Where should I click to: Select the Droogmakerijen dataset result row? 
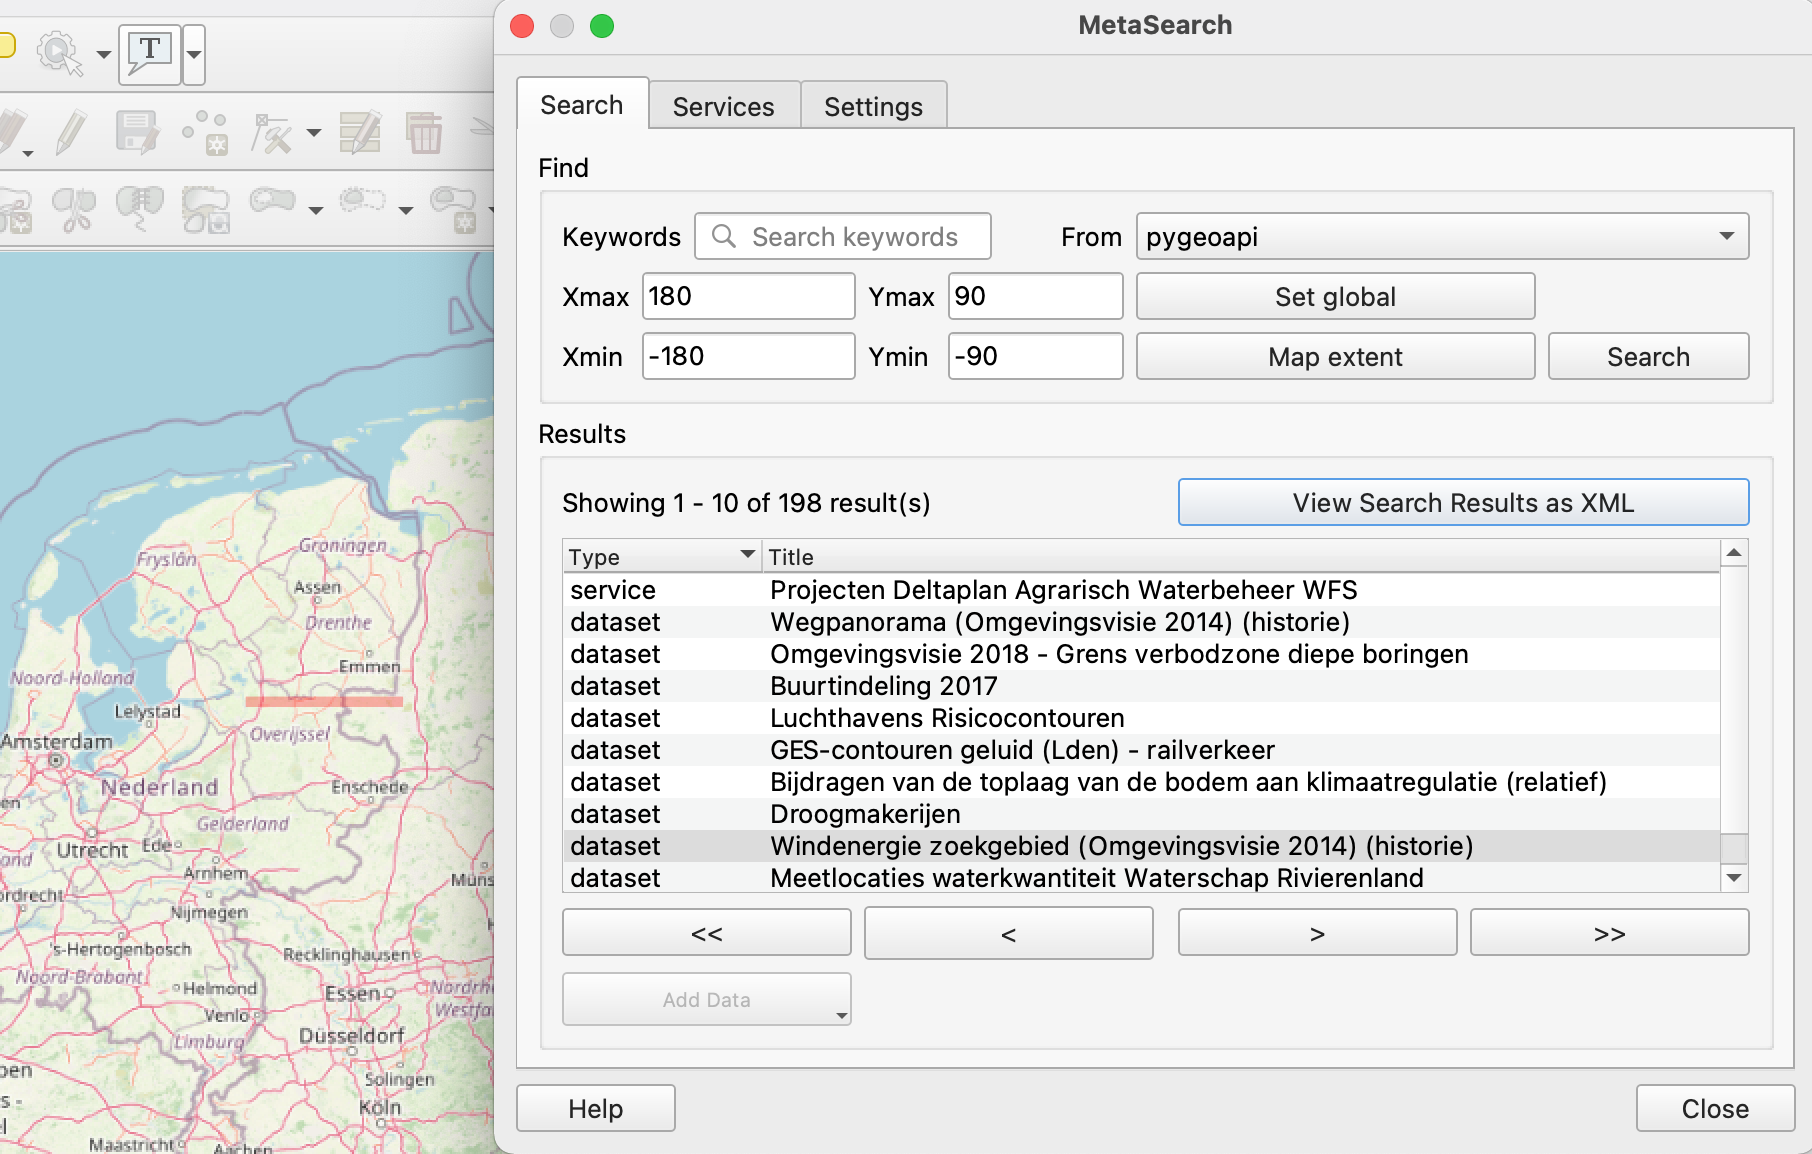(864, 814)
